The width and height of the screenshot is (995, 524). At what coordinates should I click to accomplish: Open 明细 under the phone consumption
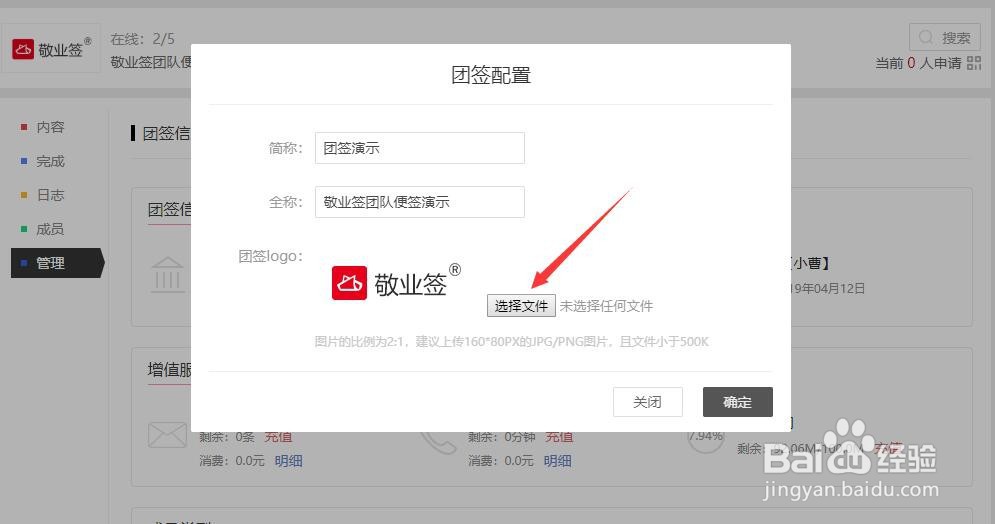tap(557, 461)
